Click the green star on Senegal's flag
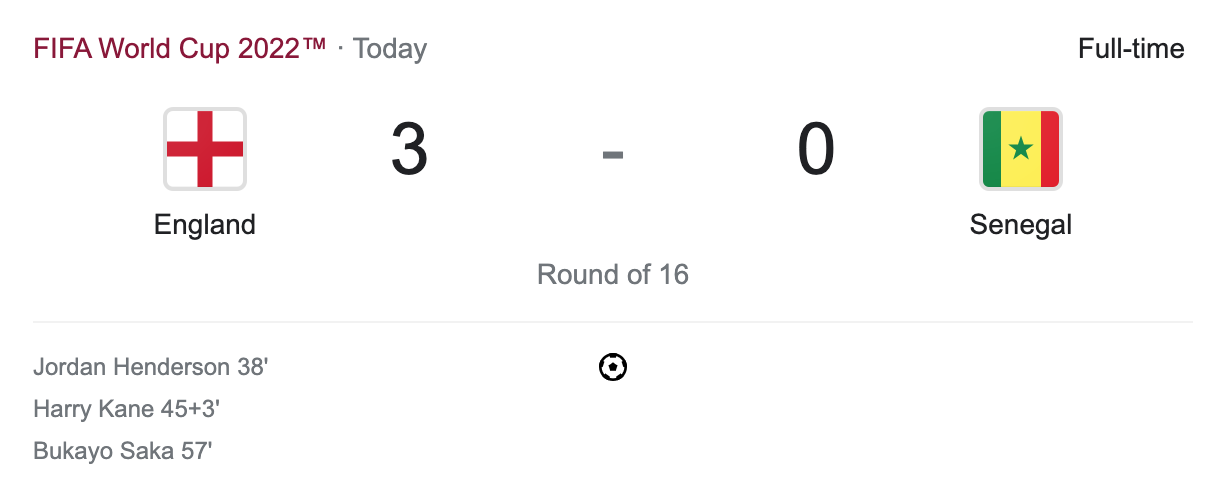This screenshot has width=1228, height=491. pyautogui.click(x=1021, y=150)
